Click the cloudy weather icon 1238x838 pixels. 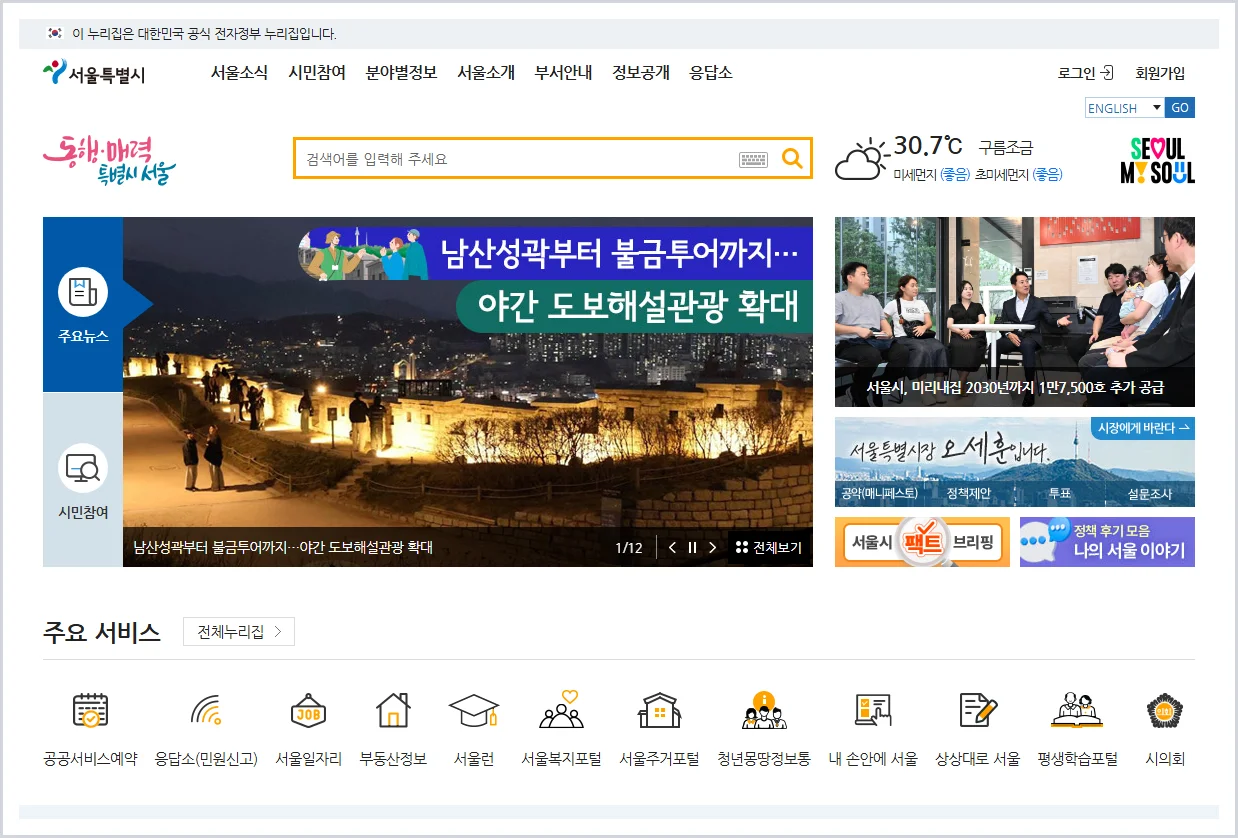(861, 160)
